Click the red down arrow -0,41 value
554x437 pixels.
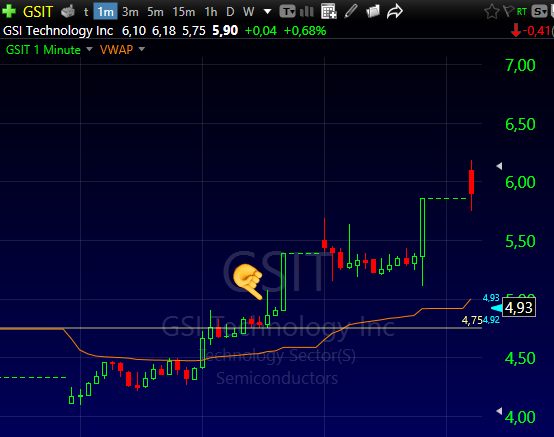[531, 31]
